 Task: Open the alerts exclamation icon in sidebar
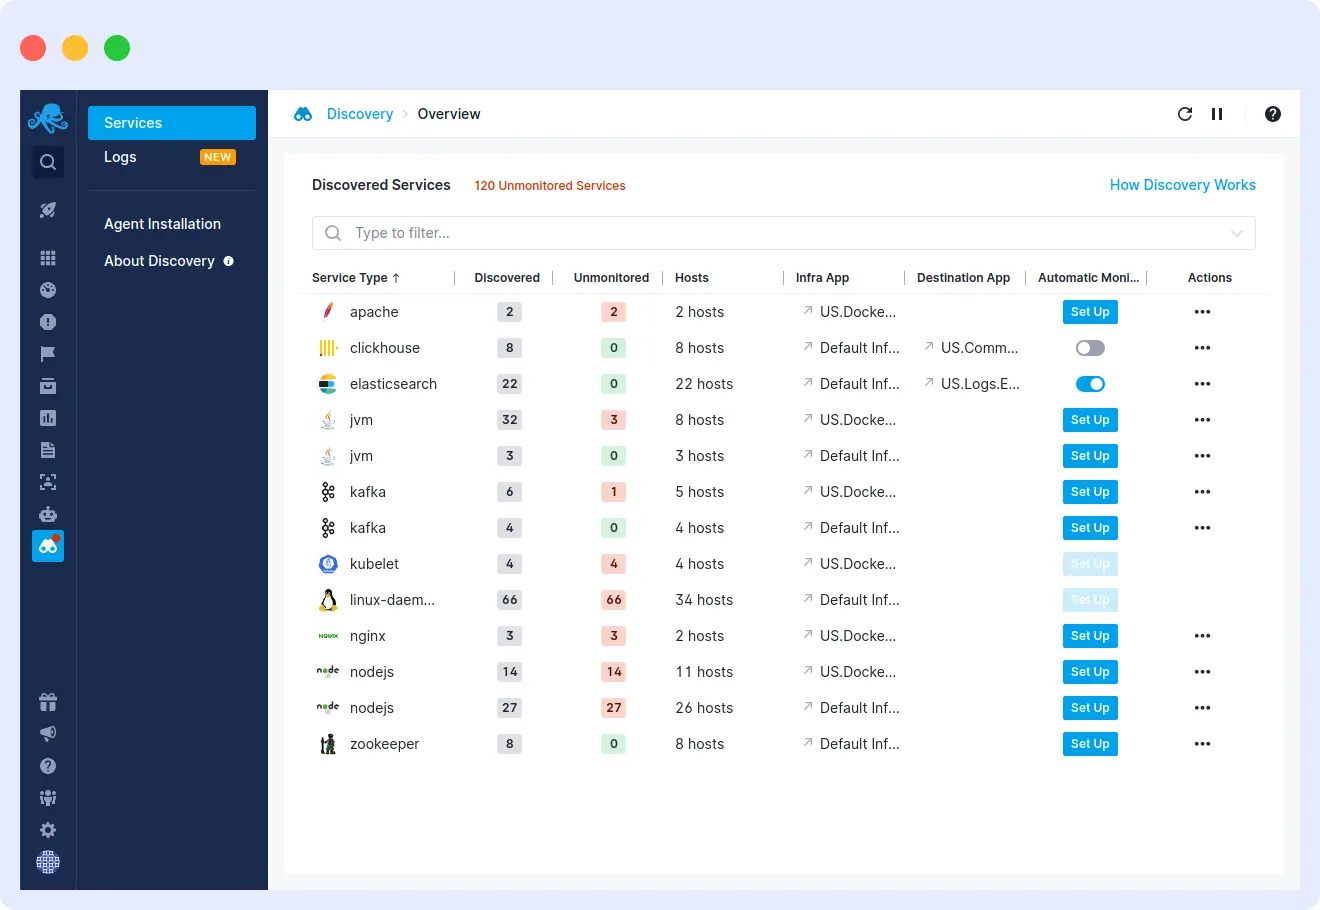[x=47, y=322]
